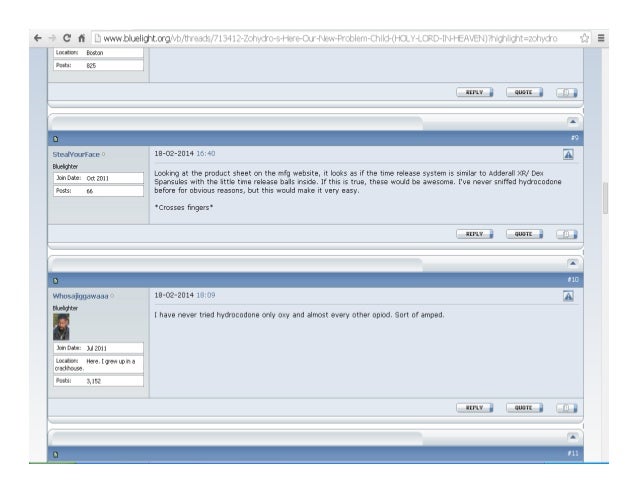Quote Whosajiggawaaa's post

524,408
